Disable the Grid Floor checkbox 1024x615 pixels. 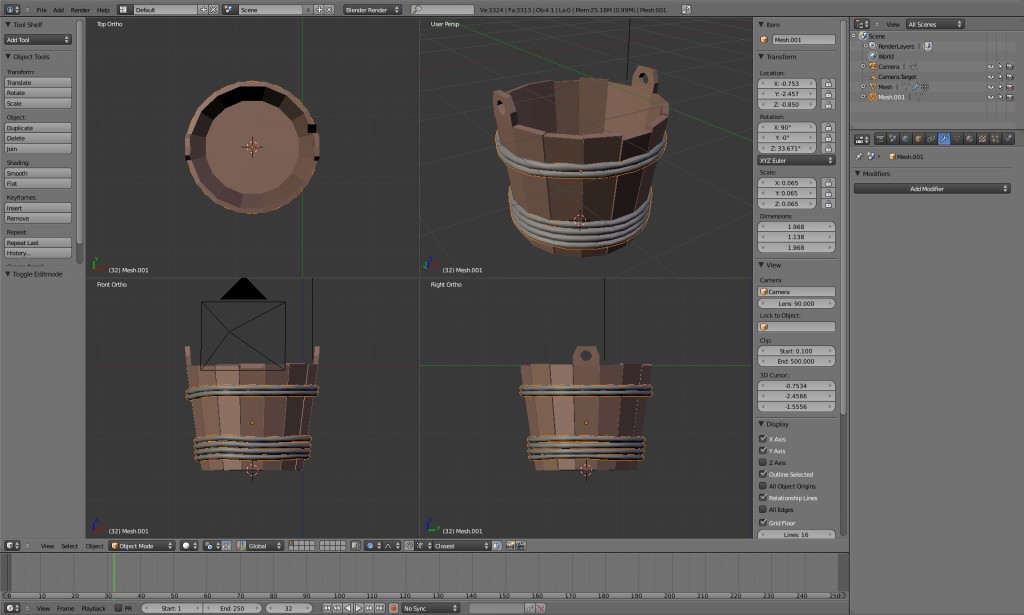(x=764, y=522)
